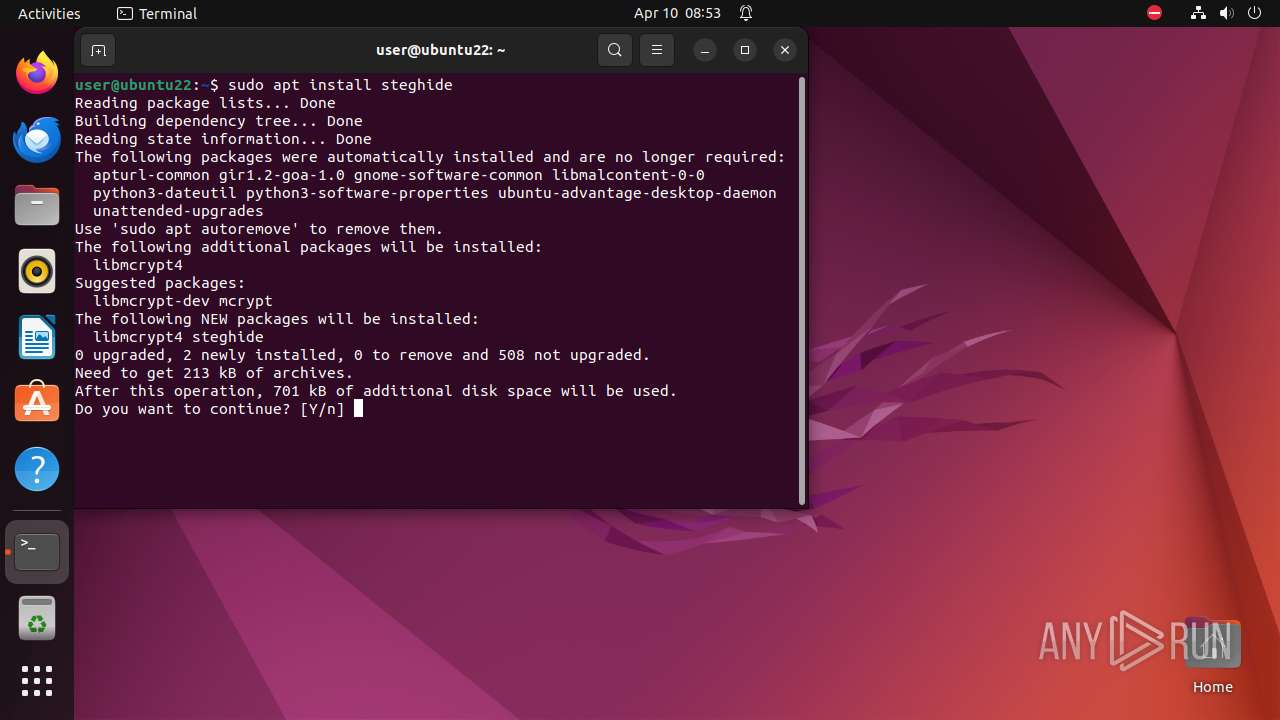Open the Trash from the dock
This screenshot has height=720, width=1280.
click(37, 618)
